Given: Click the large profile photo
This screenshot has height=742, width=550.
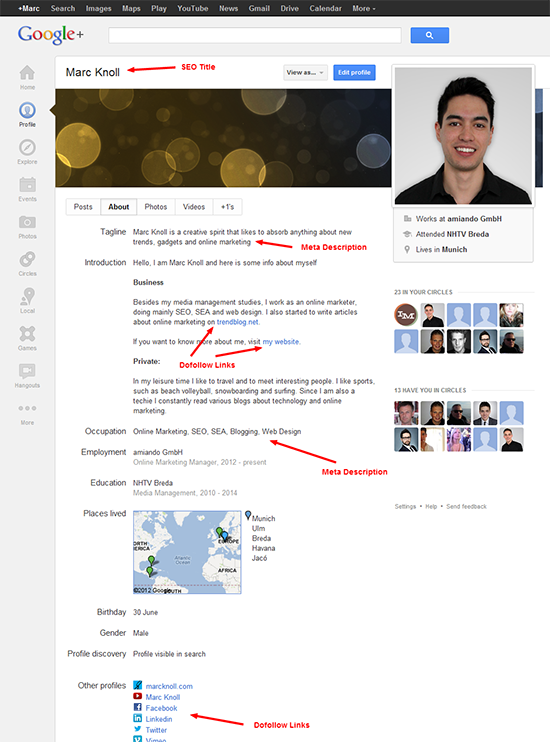Looking at the screenshot, I should pyautogui.click(x=463, y=136).
